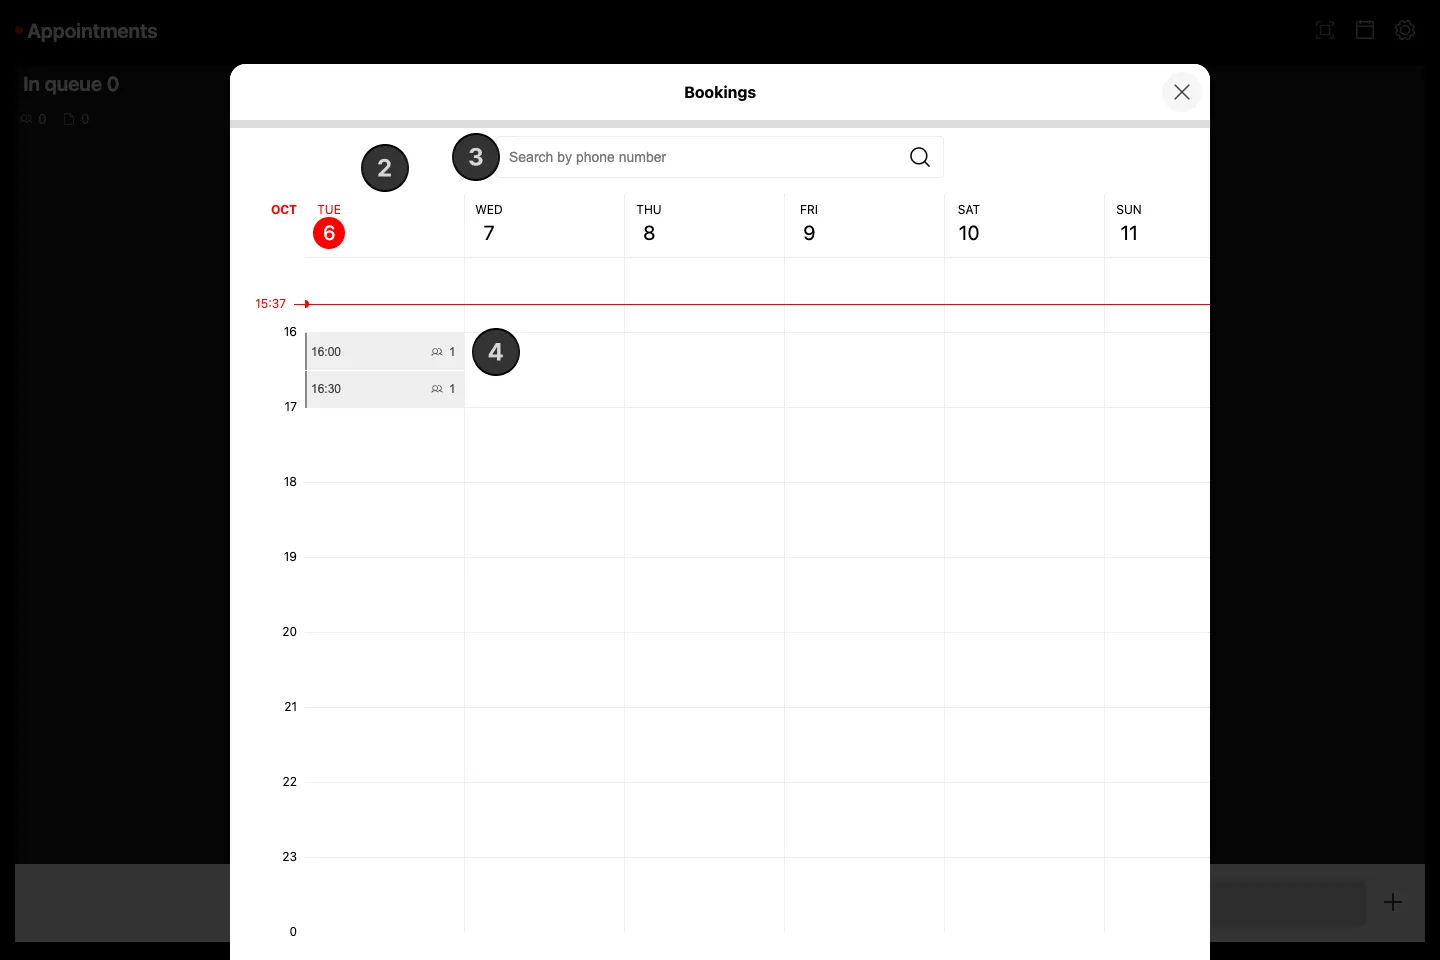Click the document count icon under In queue
This screenshot has width=1440, height=960.
(x=69, y=119)
